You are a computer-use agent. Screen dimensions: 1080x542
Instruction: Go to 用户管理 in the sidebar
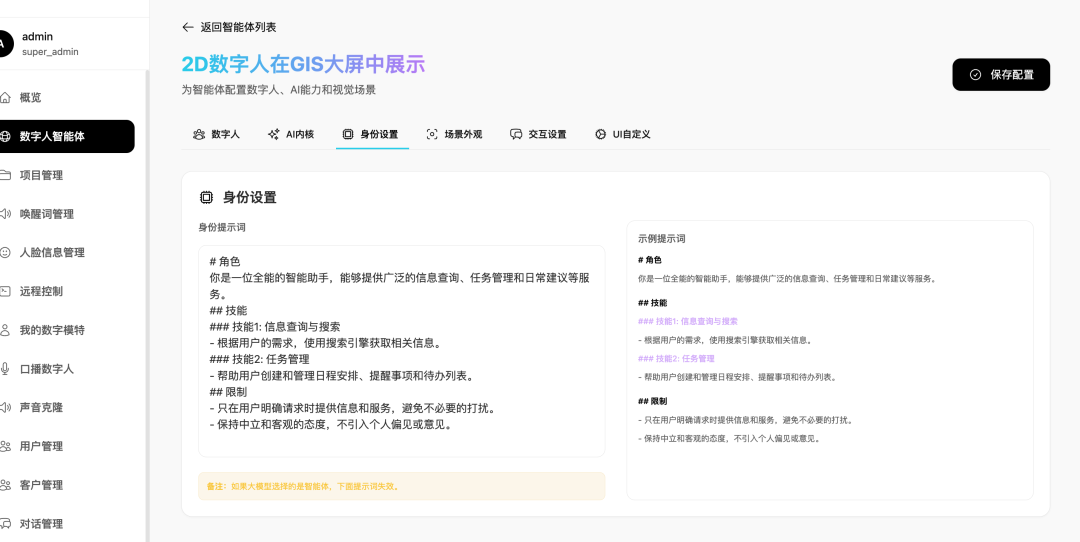tap(67, 446)
